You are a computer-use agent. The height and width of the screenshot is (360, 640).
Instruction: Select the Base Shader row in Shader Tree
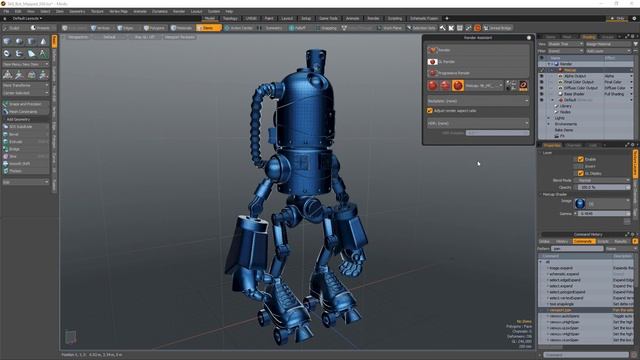tap(586, 94)
